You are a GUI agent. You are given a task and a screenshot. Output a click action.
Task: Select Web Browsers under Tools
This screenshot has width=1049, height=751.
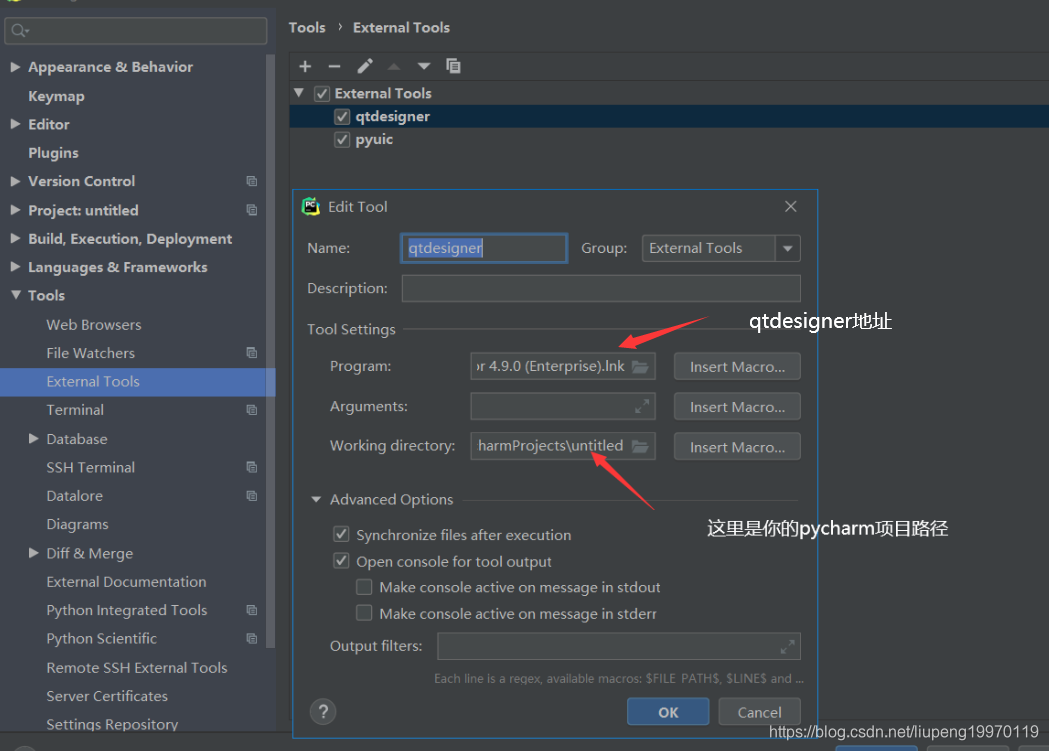[94, 324]
